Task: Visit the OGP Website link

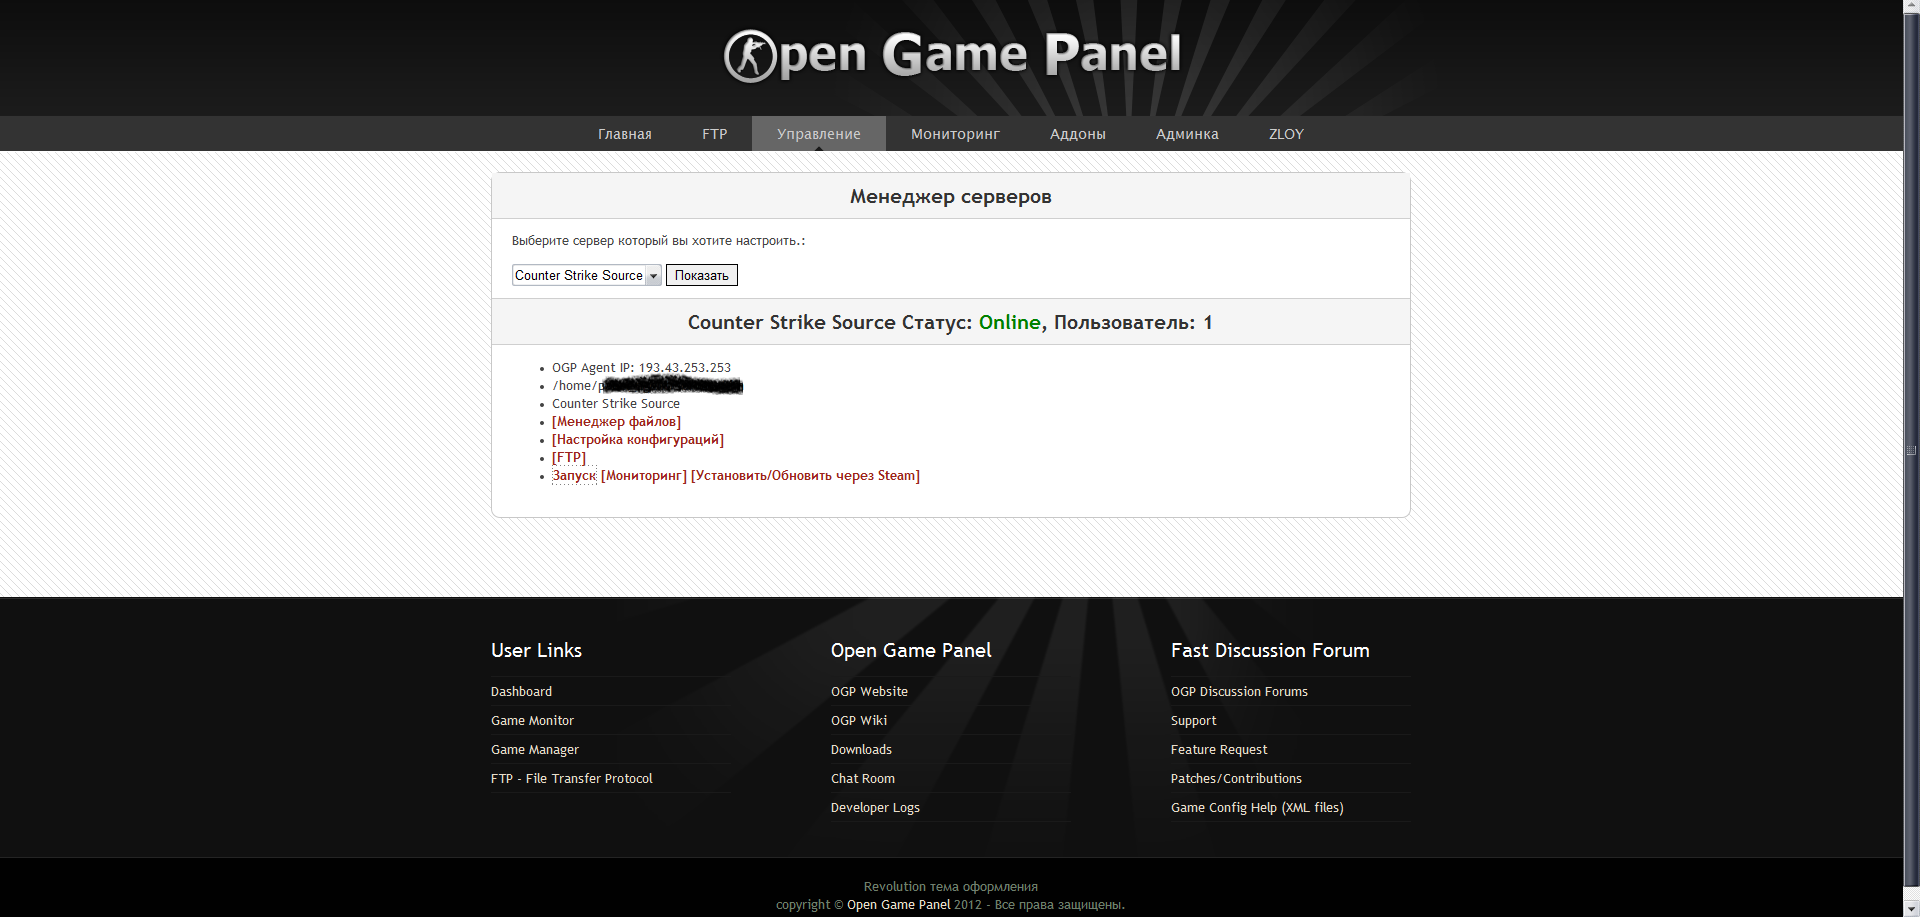Action: click(x=869, y=692)
